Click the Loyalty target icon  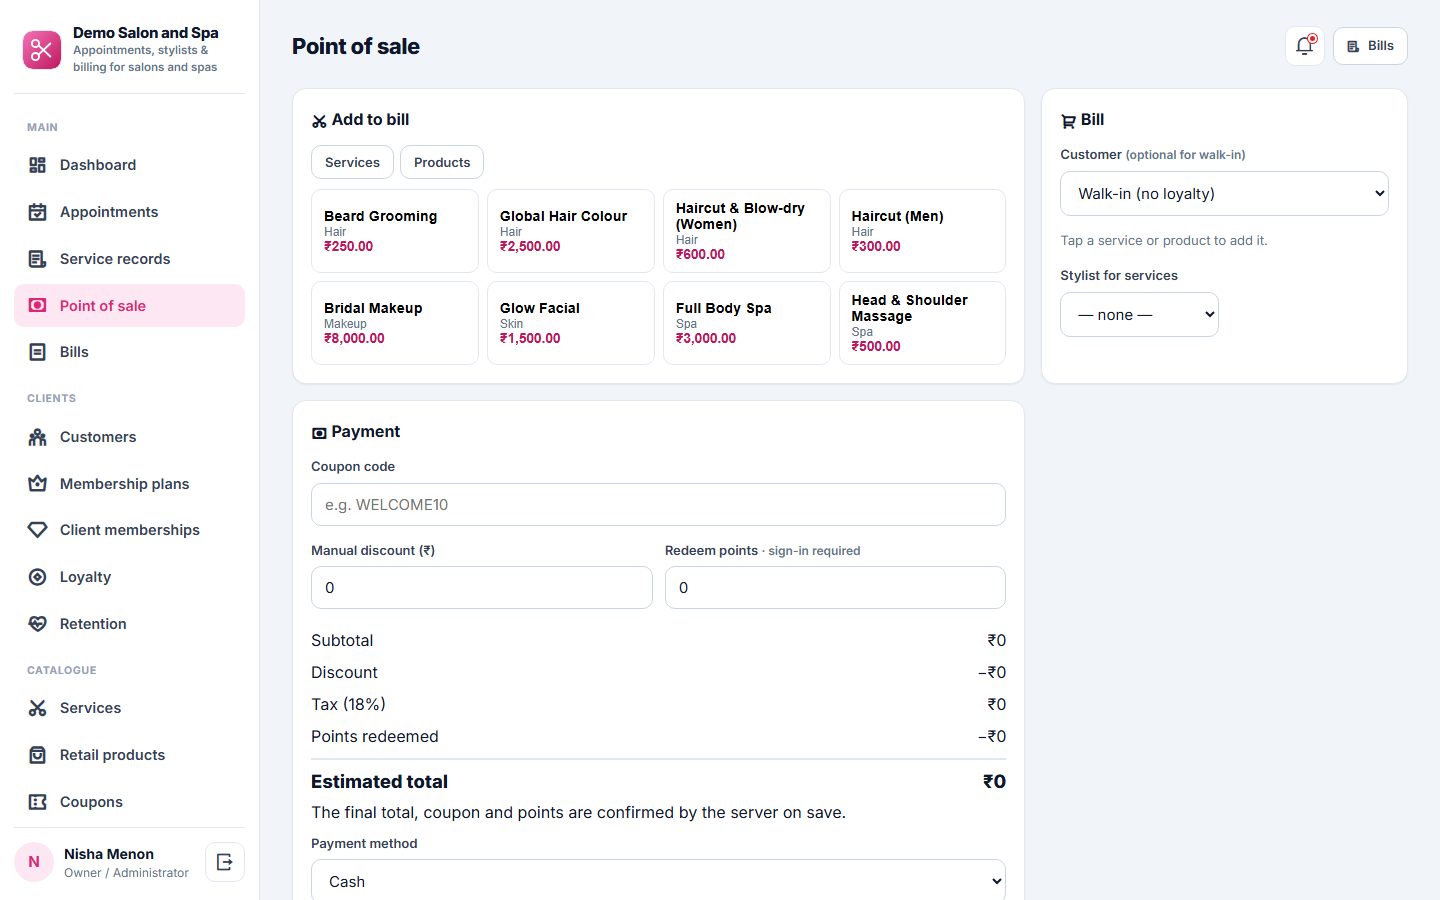(x=38, y=577)
